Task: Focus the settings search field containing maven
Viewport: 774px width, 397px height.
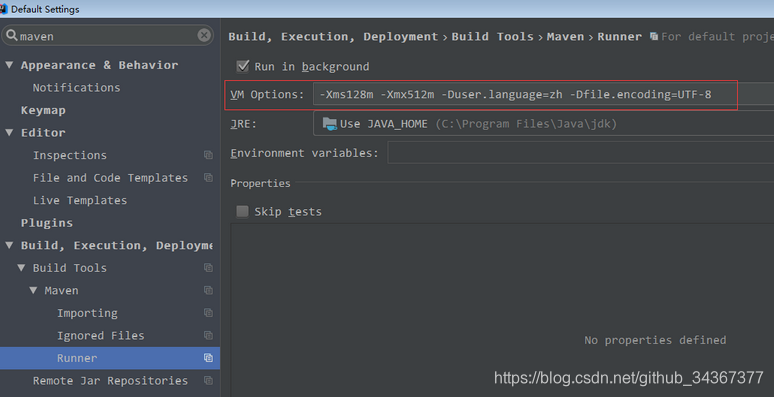Action: tap(108, 36)
